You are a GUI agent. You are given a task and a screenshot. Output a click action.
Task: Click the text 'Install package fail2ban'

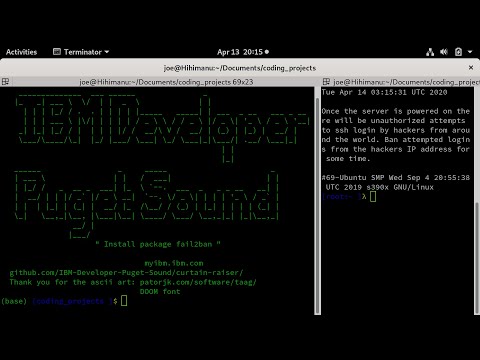point(158,244)
